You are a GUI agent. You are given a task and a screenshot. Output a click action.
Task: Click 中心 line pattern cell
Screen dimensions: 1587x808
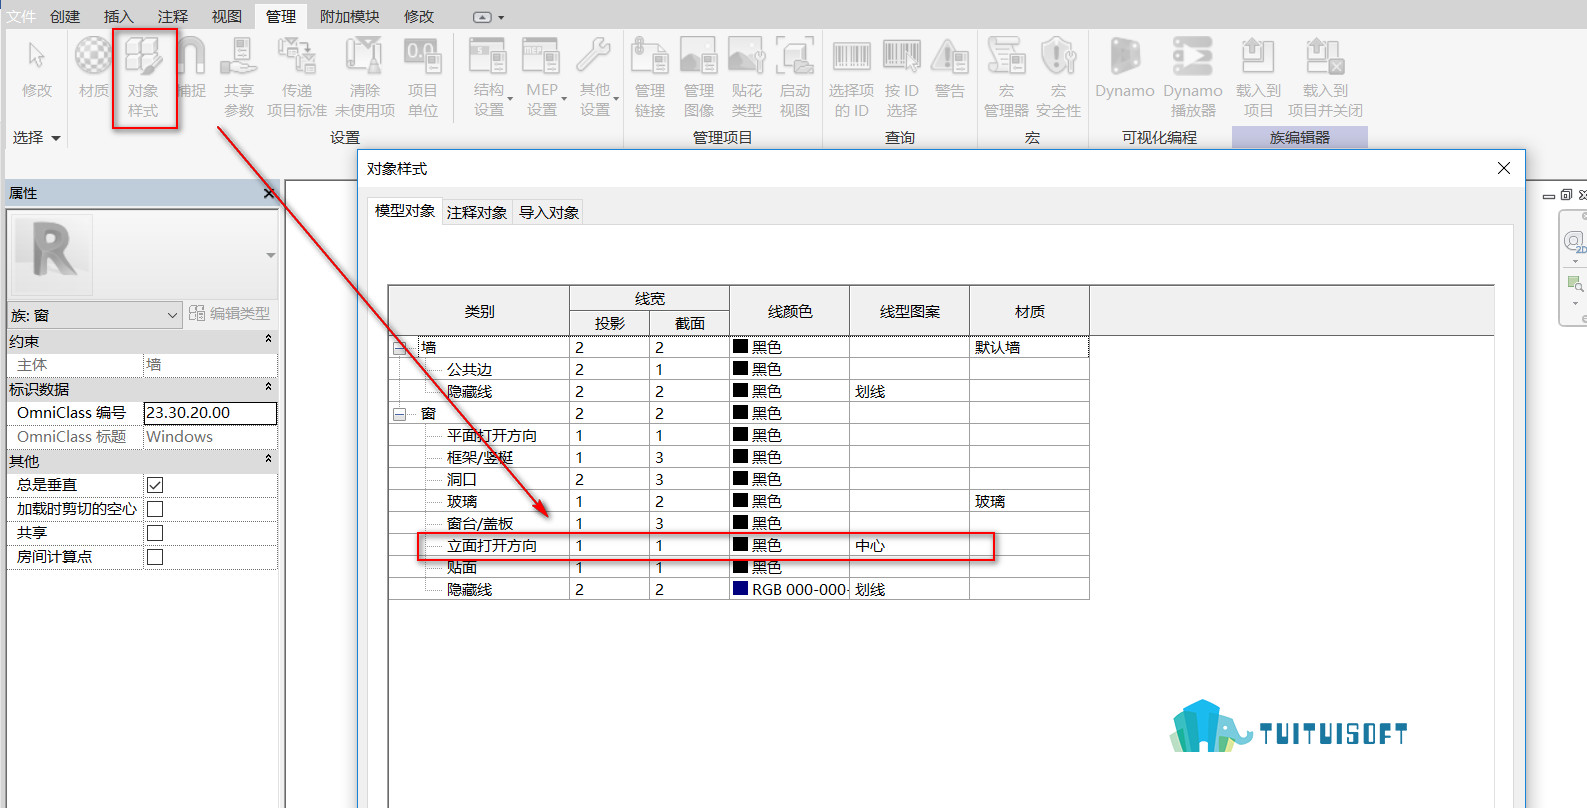(x=909, y=546)
